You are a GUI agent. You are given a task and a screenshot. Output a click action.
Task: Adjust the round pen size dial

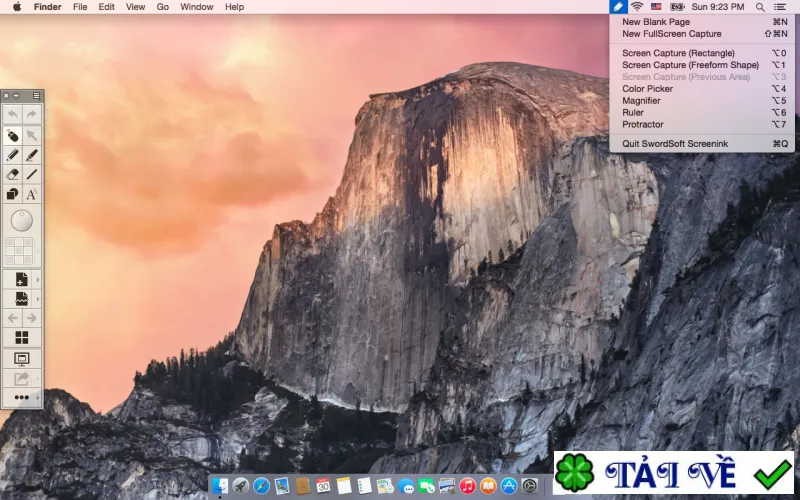coord(22,221)
